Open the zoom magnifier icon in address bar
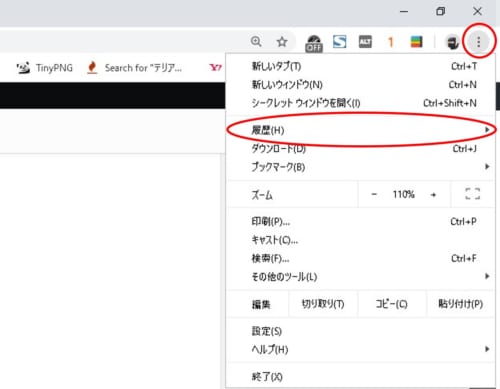The width and height of the screenshot is (500, 389). click(x=256, y=42)
